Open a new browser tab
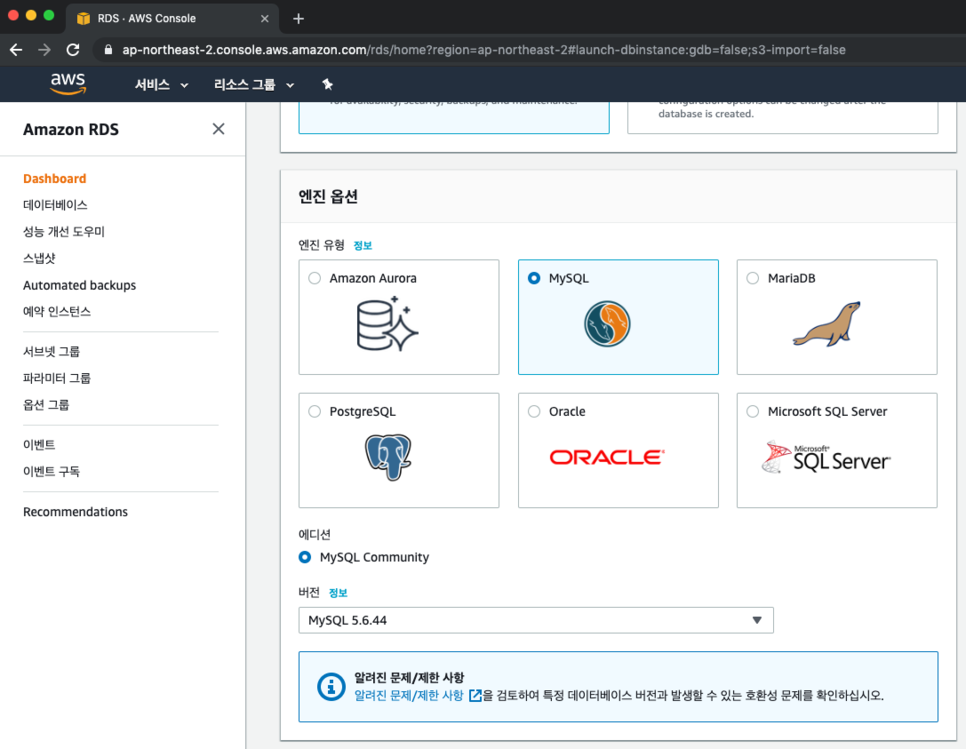The width and height of the screenshot is (966, 749). pyautogui.click(x=298, y=18)
